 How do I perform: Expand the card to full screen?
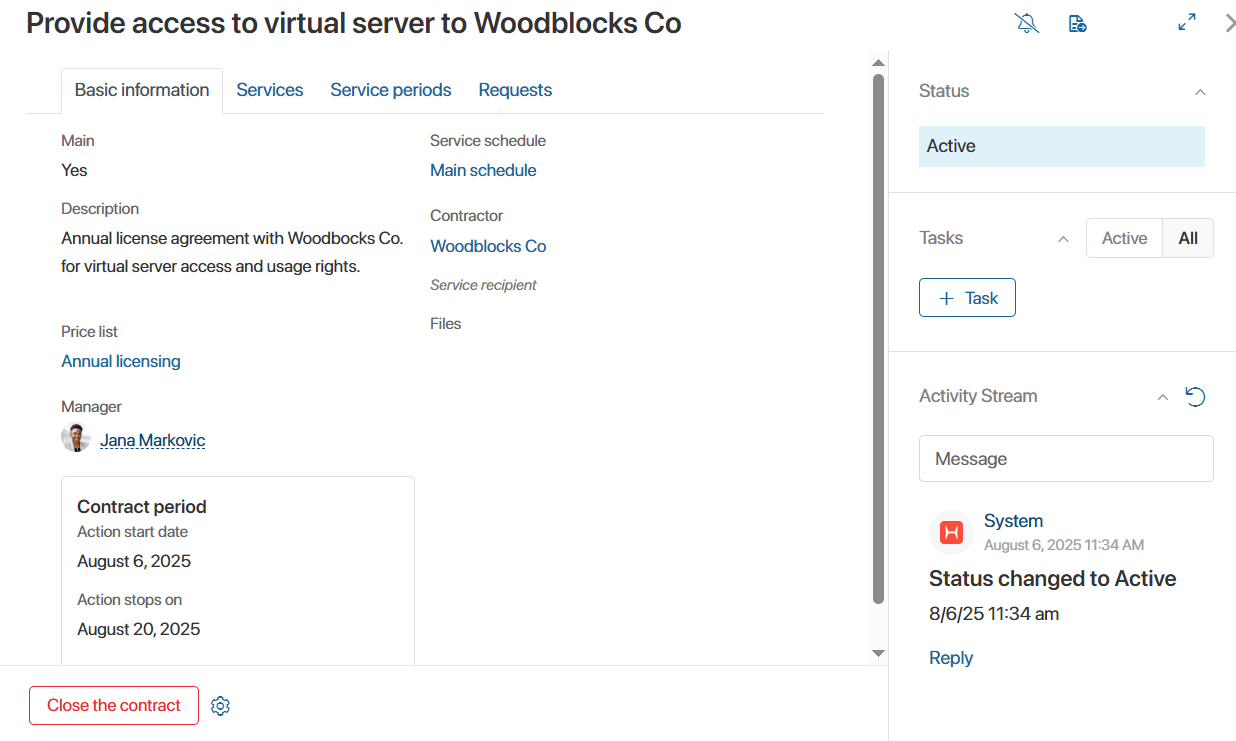coord(1187,22)
